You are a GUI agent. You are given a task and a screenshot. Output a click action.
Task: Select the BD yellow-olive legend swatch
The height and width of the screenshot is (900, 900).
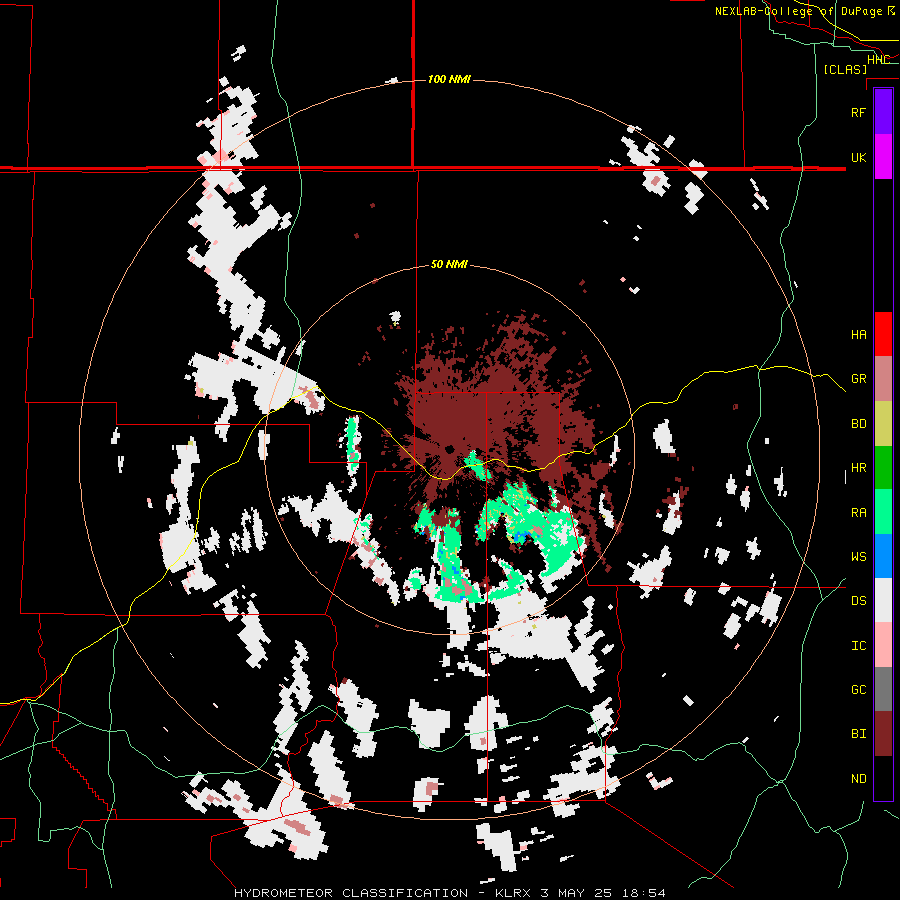tap(883, 424)
